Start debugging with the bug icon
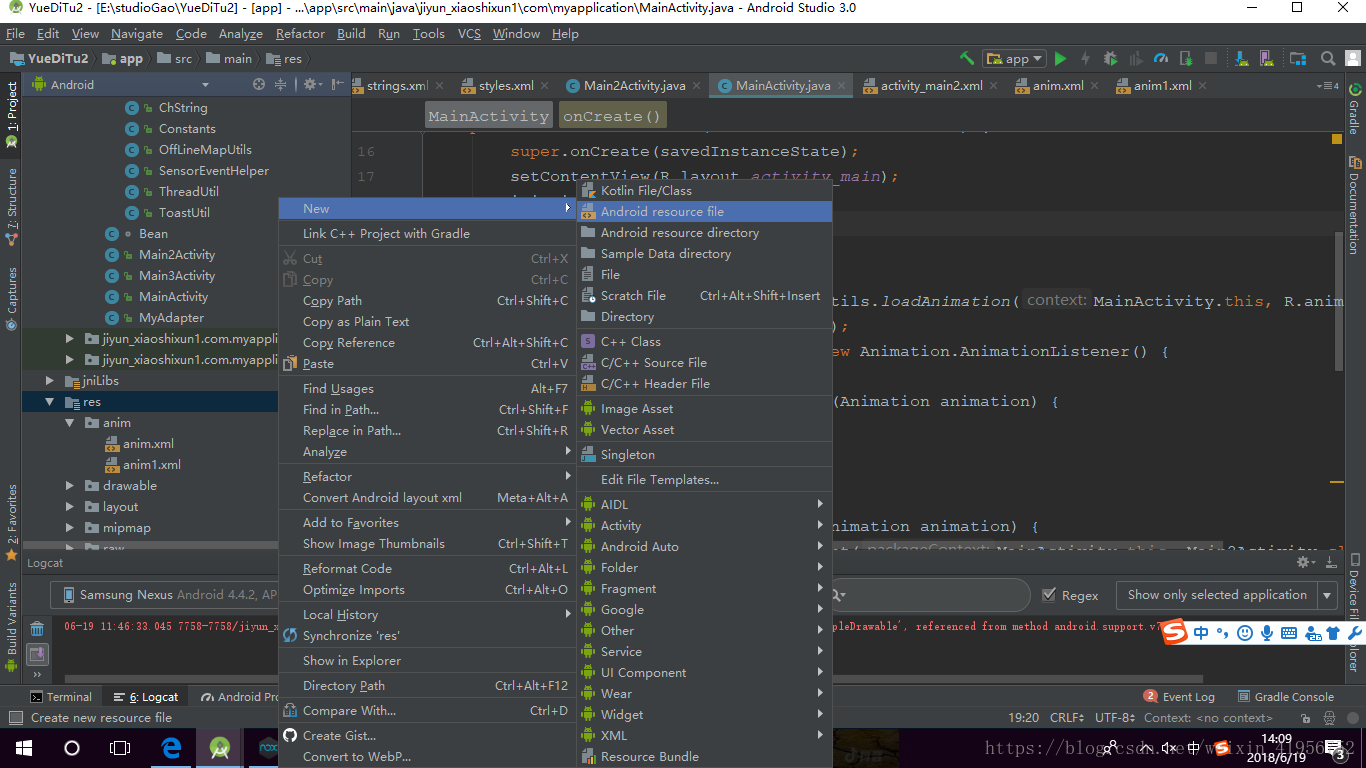This screenshot has width=1366, height=768. click(x=1111, y=59)
